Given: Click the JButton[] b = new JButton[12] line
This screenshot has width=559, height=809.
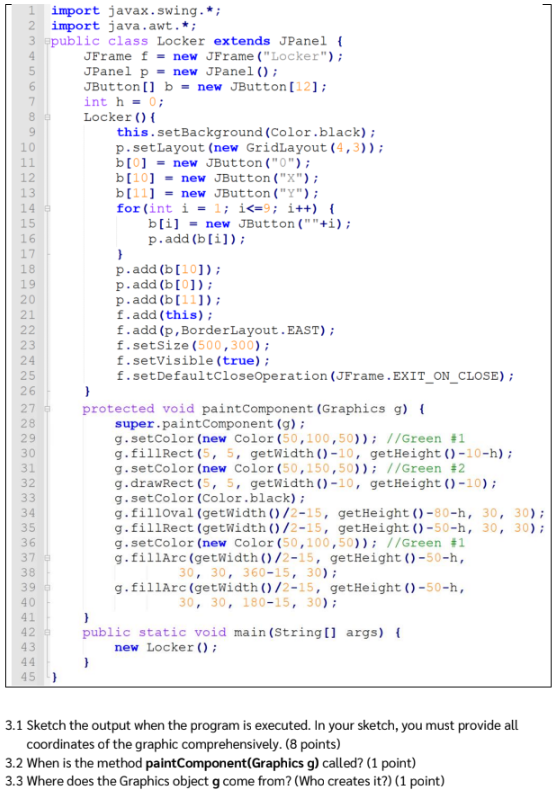Looking at the screenshot, I should pos(205,87).
